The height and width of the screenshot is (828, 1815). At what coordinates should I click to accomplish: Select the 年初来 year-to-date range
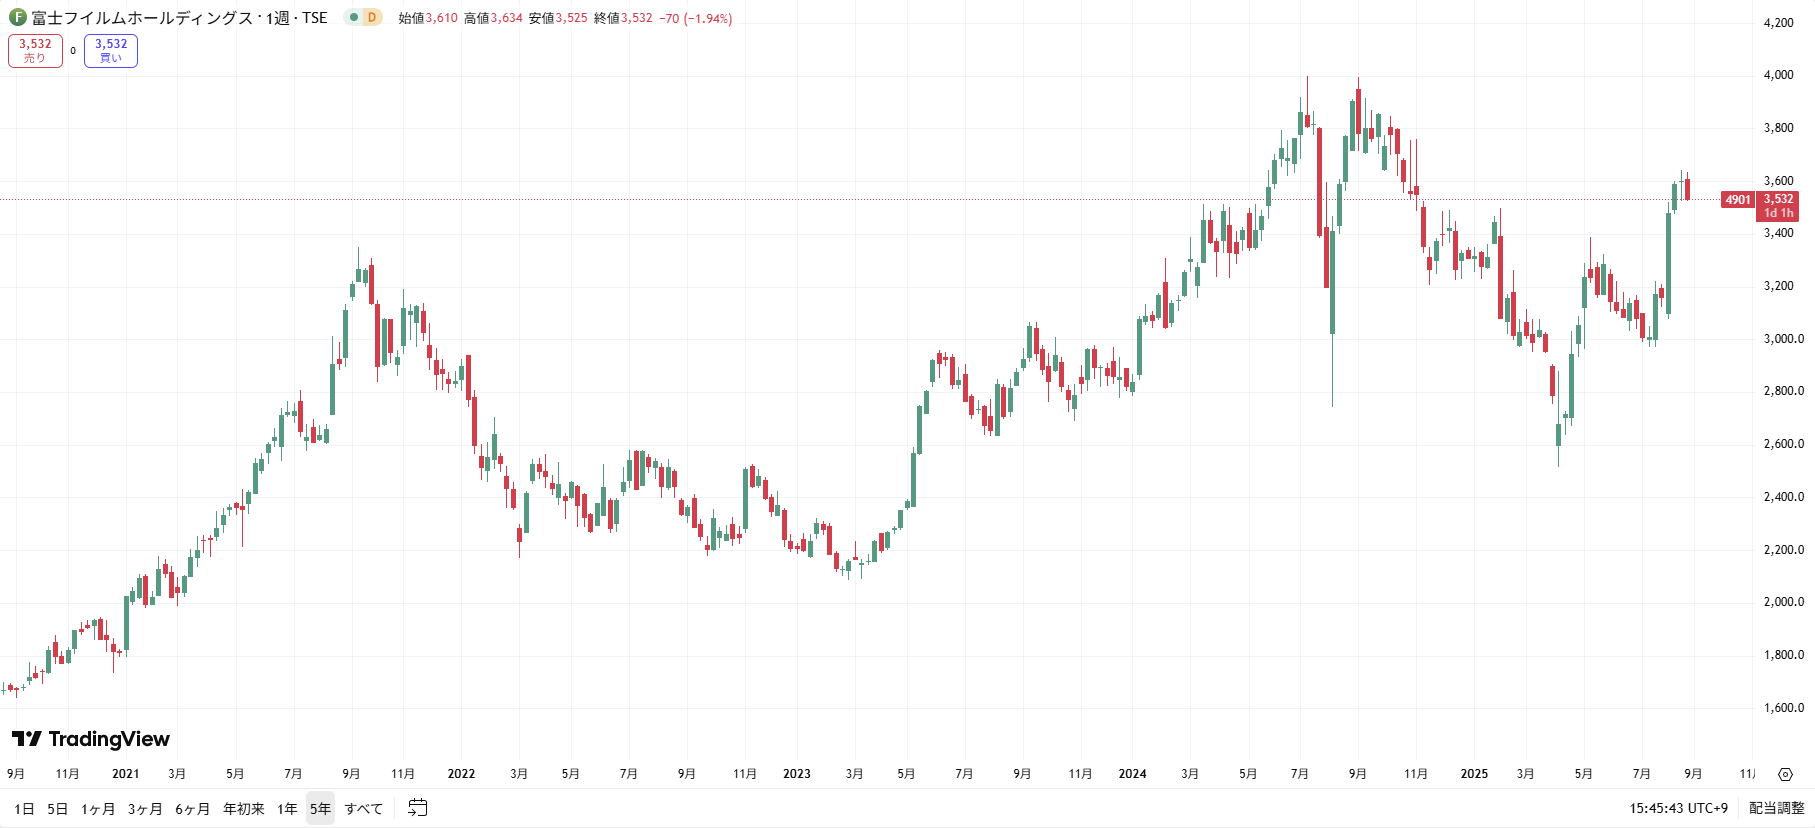point(244,808)
